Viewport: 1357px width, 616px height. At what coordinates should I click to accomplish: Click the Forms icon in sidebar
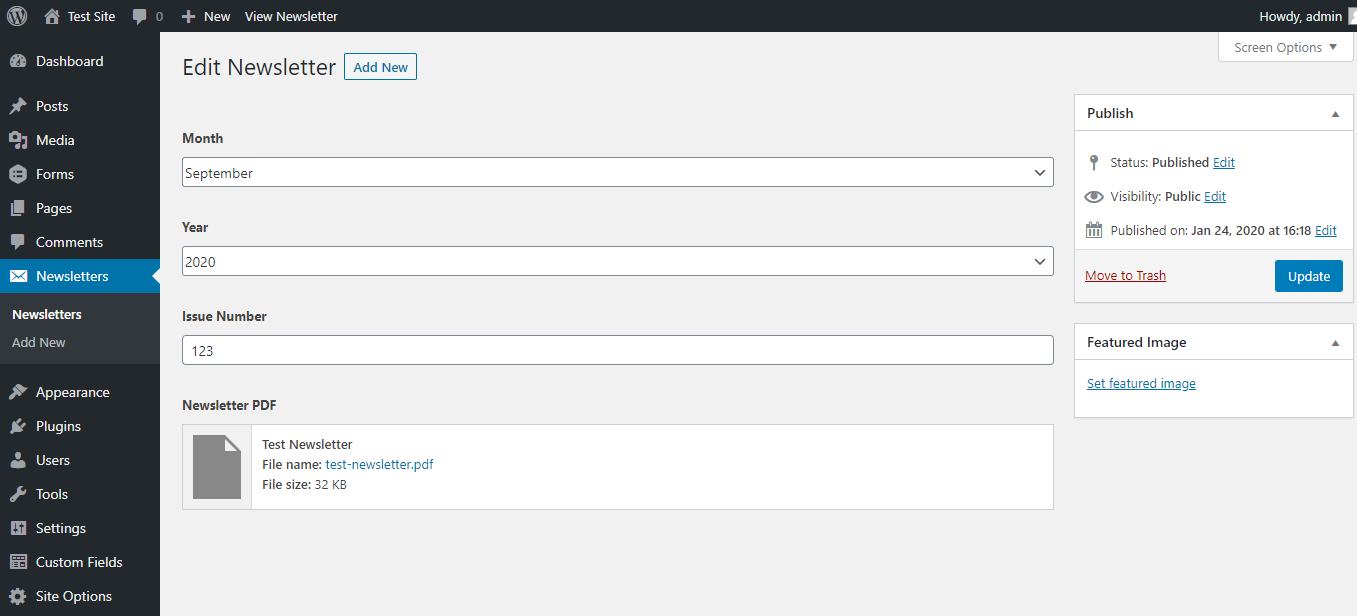coord(17,174)
